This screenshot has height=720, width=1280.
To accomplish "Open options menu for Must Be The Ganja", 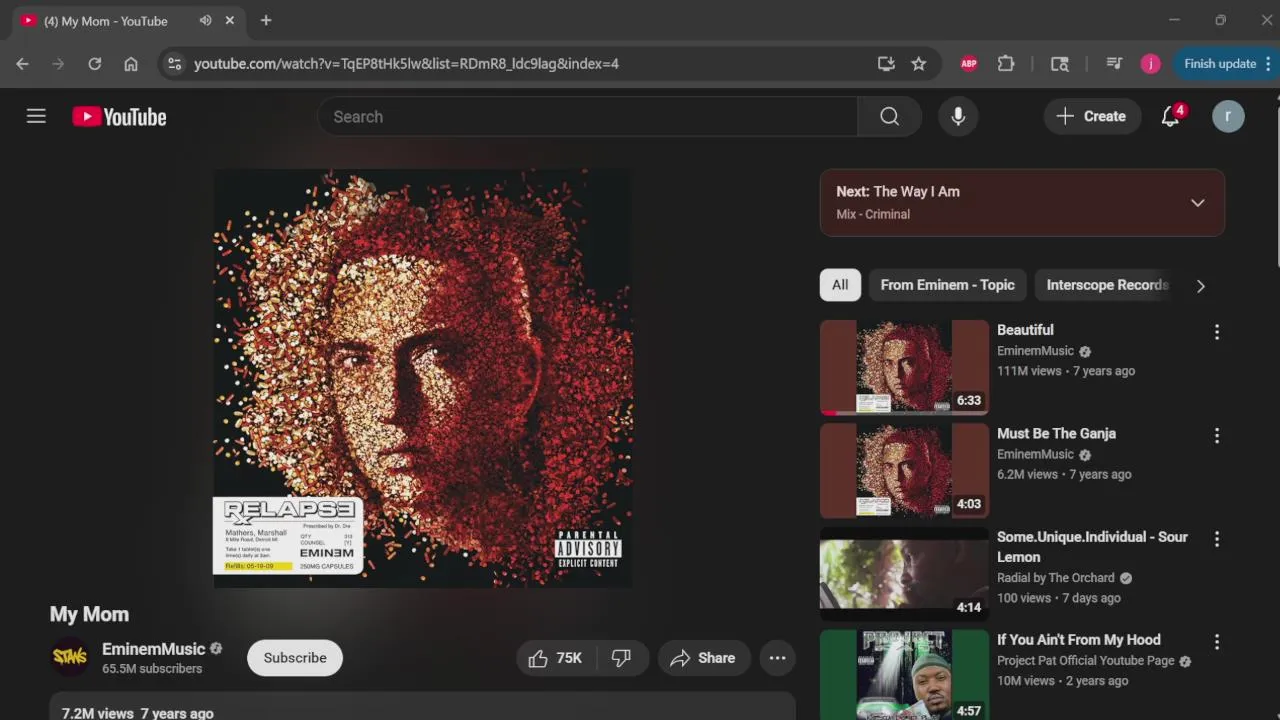I will (1217, 436).
